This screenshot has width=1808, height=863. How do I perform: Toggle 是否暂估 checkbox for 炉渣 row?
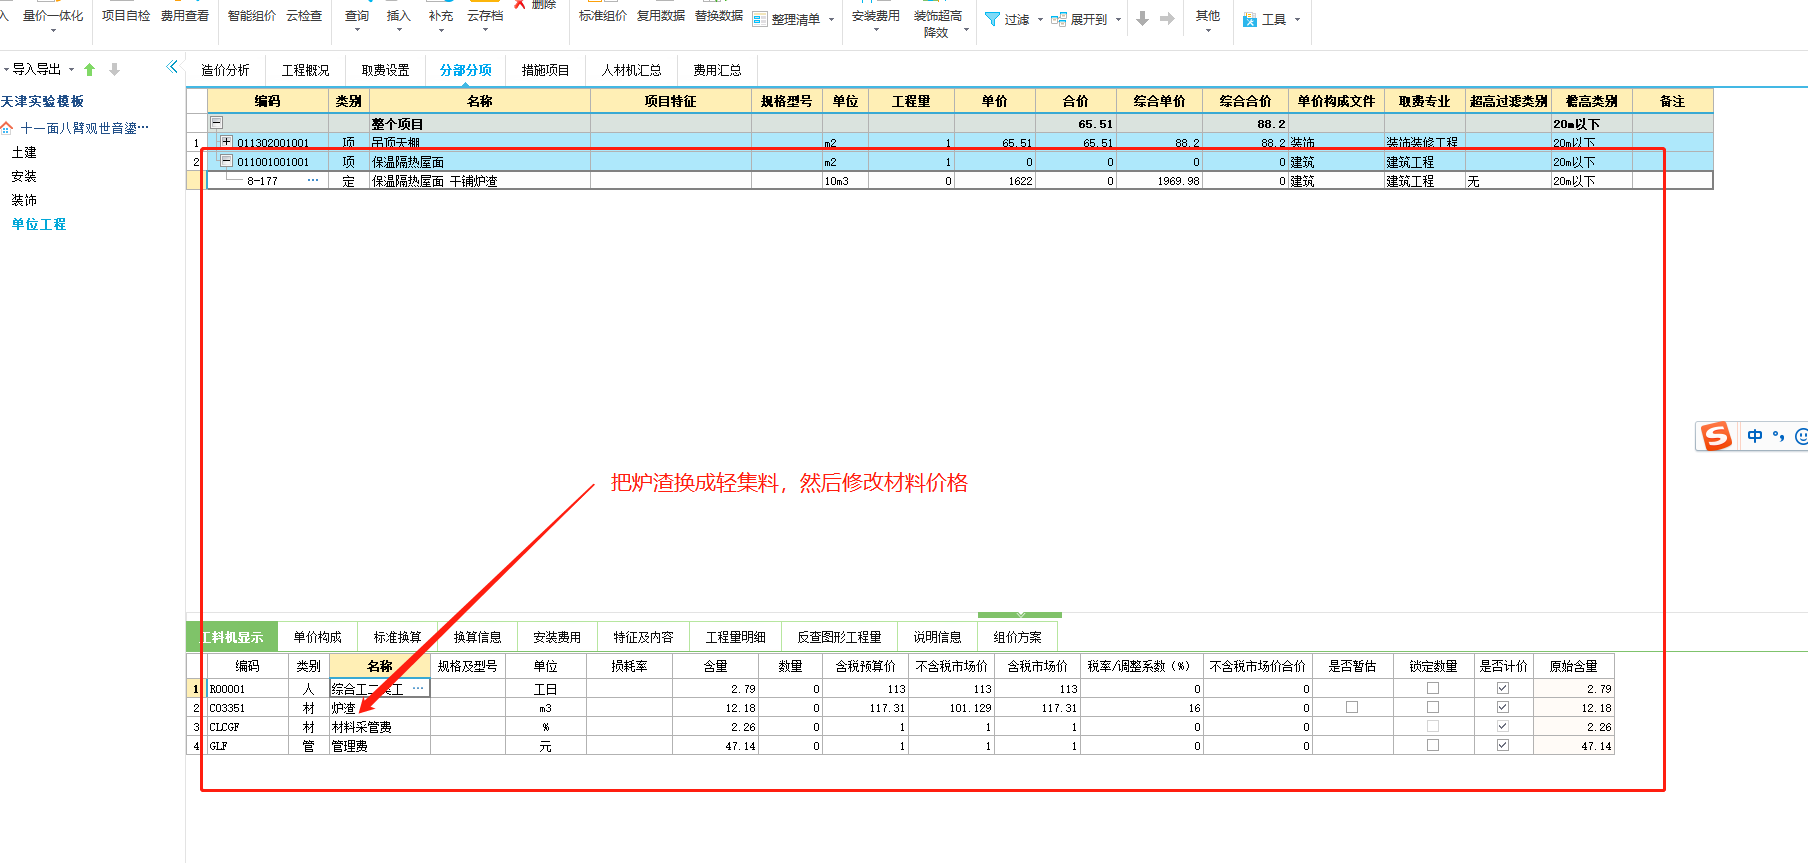pos(1352,707)
